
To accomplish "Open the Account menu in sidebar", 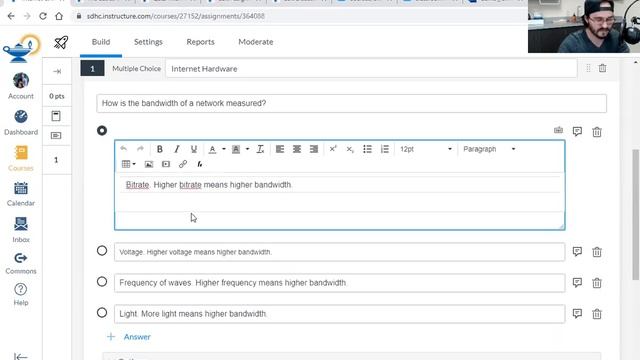I will point(21,86).
